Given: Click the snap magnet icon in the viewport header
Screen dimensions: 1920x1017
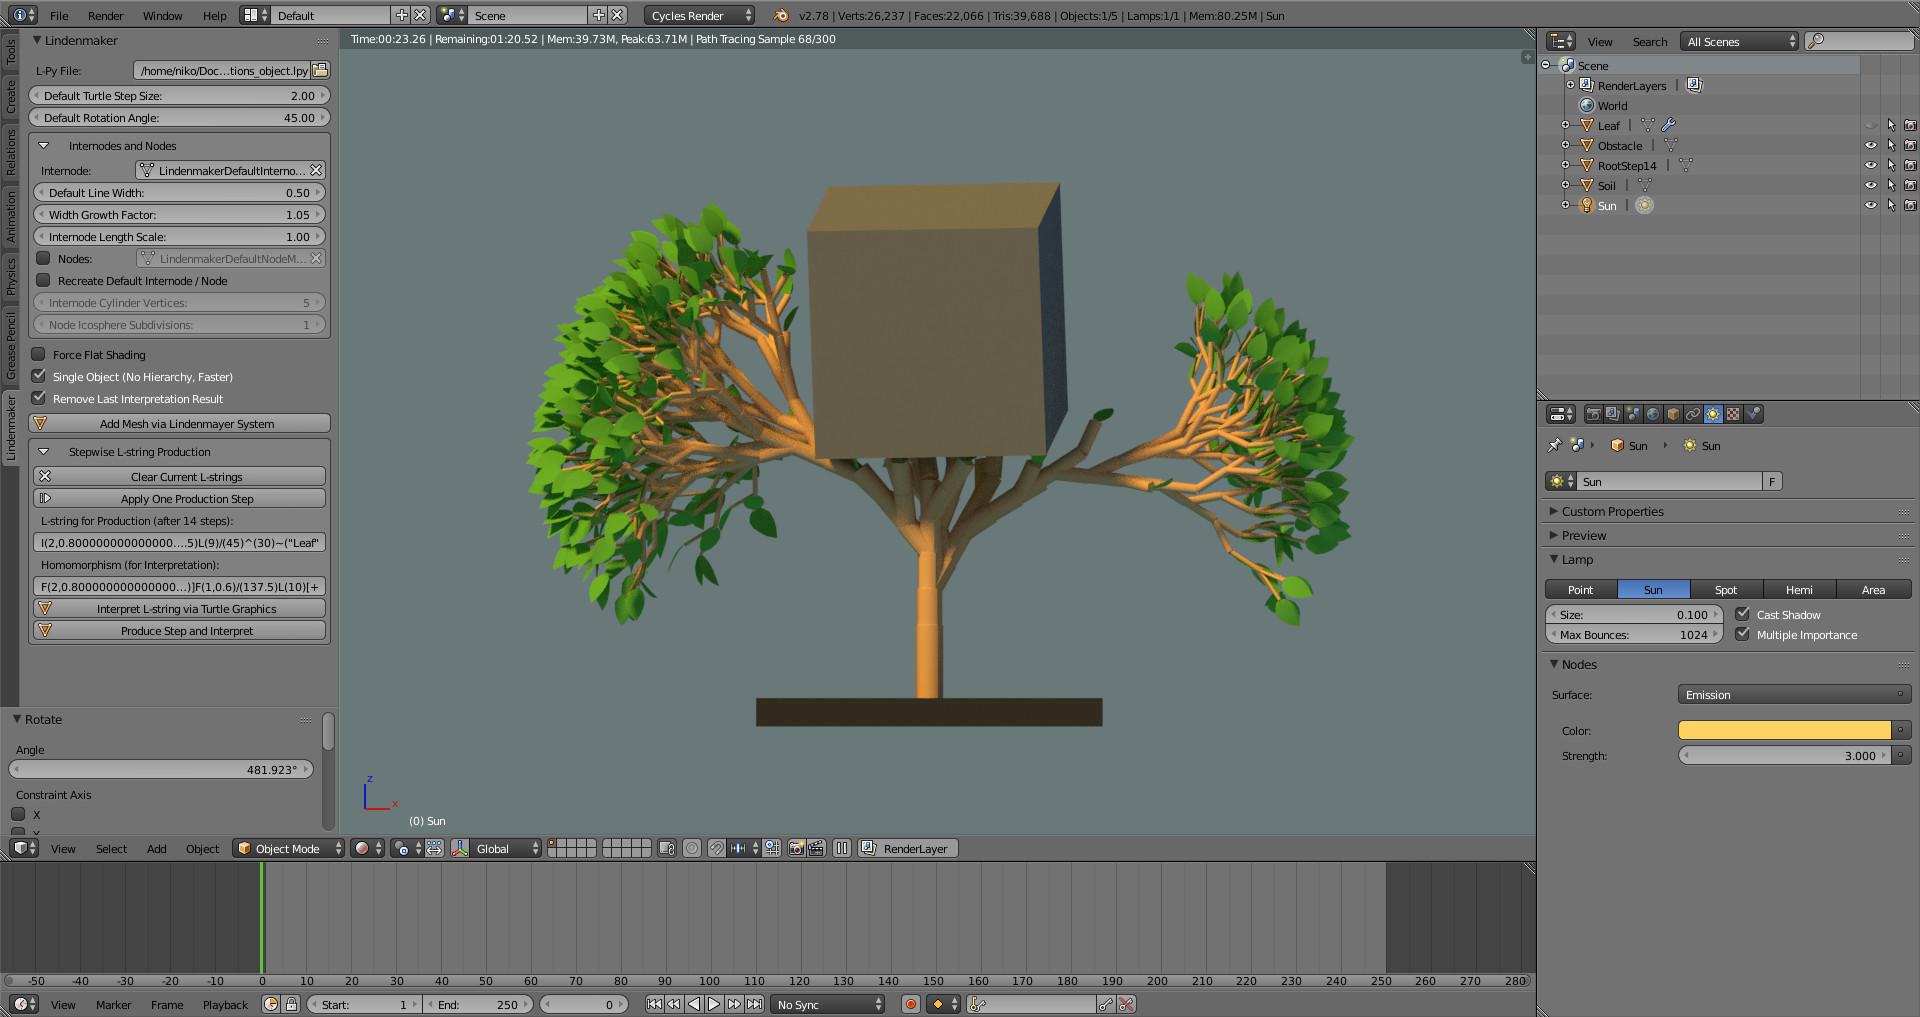Looking at the screenshot, I should (717, 848).
